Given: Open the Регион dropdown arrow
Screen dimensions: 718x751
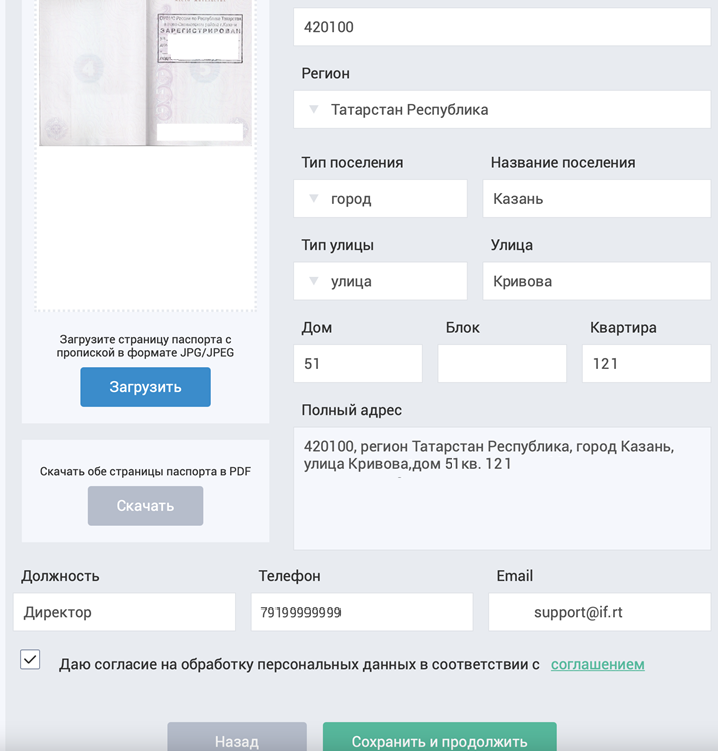Looking at the screenshot, I should tap(314, 110).
